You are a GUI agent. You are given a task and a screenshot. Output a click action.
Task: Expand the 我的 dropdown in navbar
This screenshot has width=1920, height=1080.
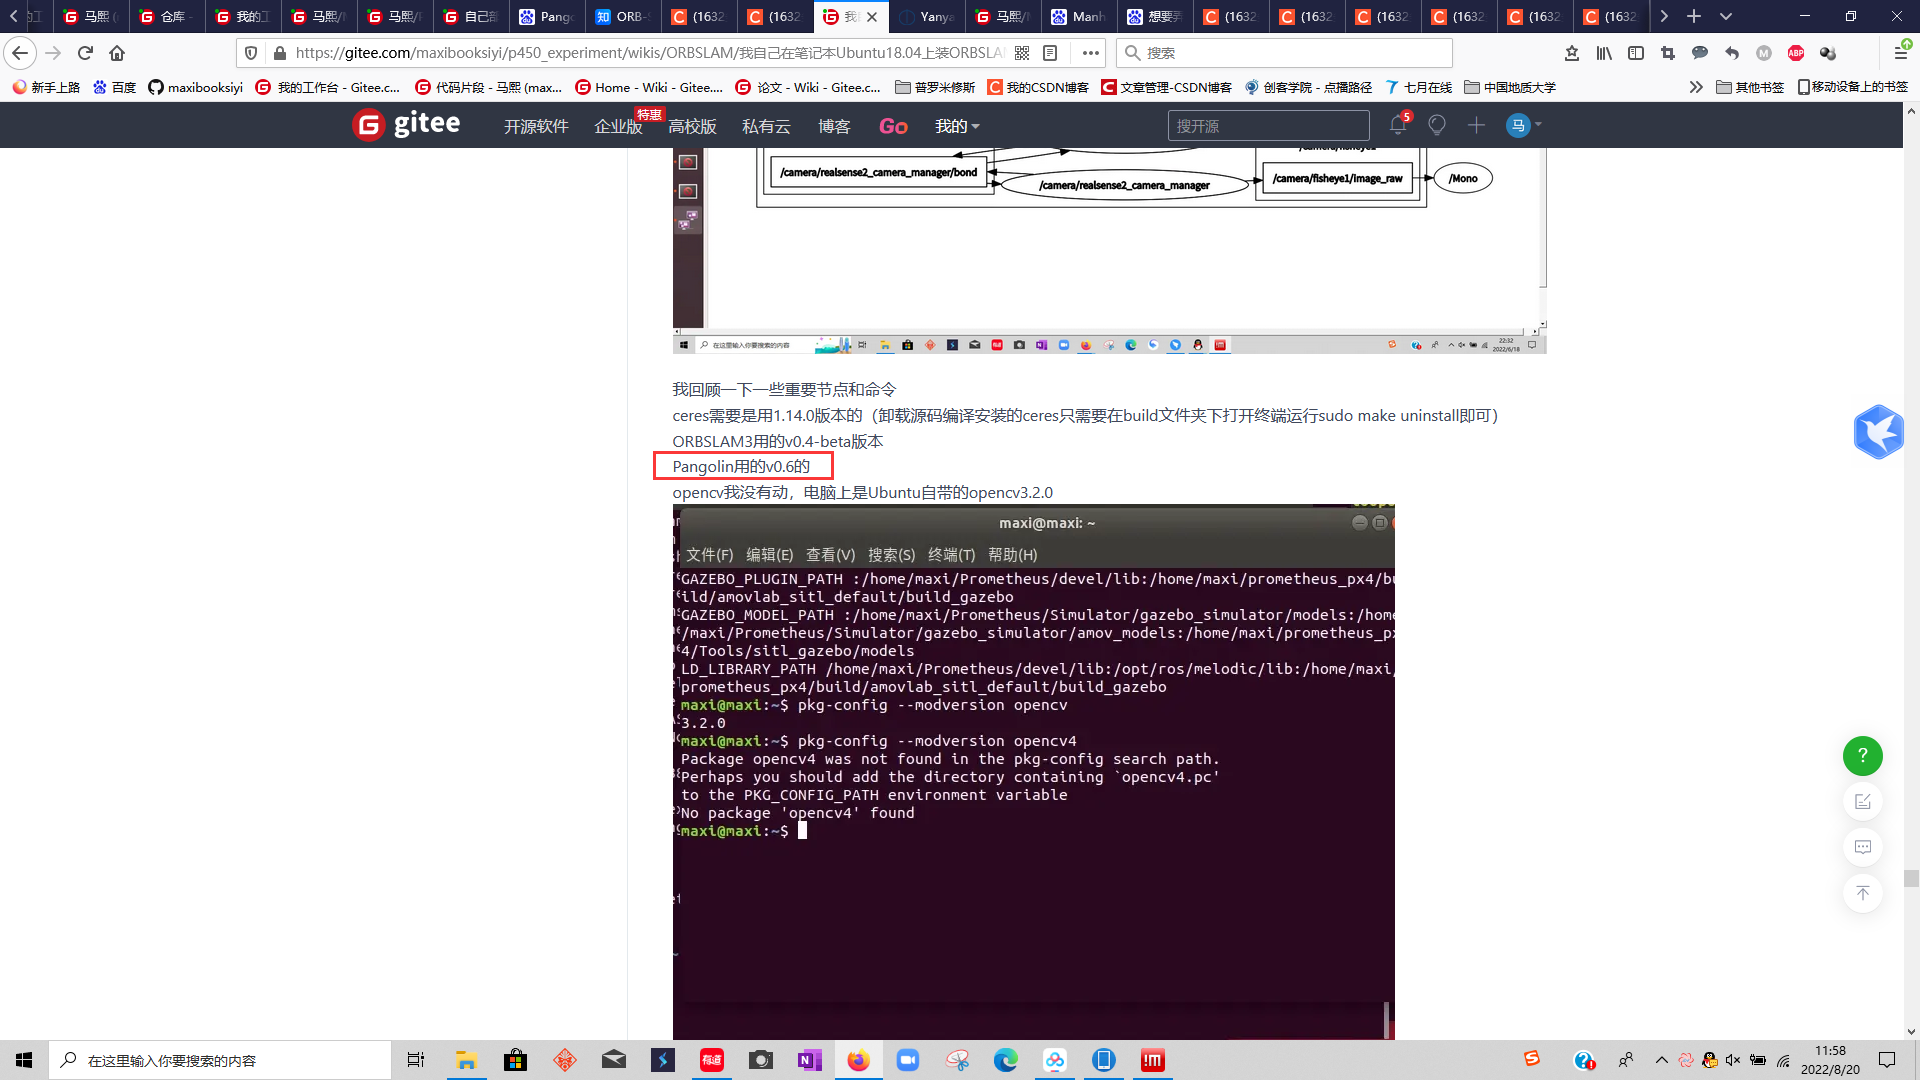[957, 126]
